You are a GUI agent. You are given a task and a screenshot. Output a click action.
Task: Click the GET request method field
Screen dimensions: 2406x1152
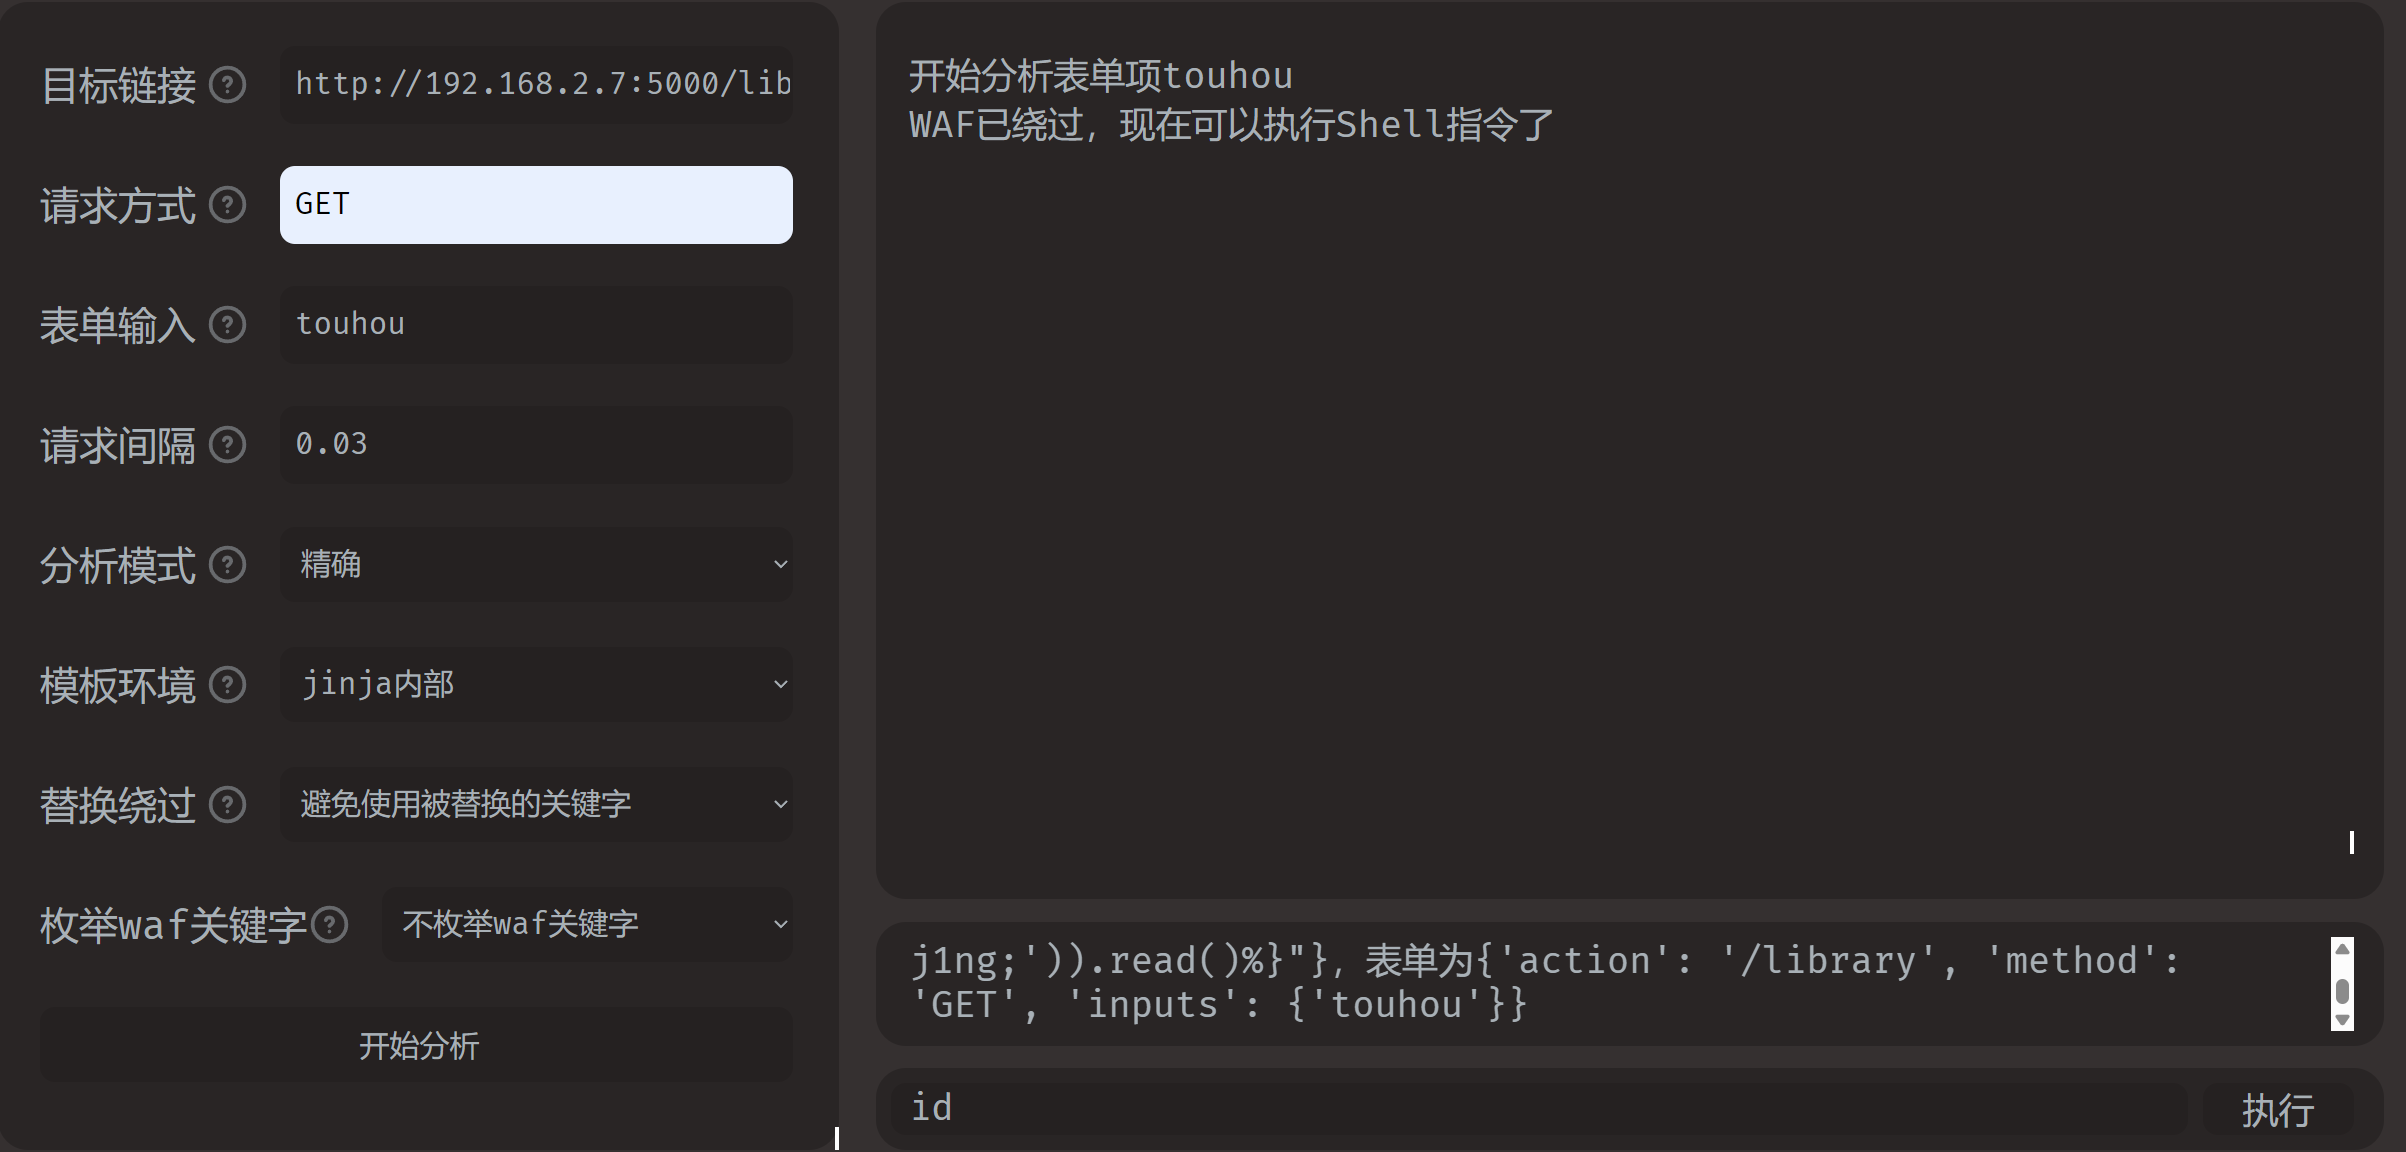[536, 205]
